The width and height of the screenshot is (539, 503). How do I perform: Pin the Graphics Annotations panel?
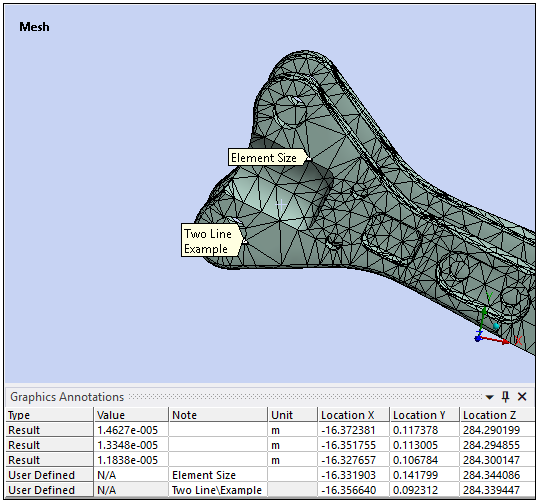(x=505, y=397)
